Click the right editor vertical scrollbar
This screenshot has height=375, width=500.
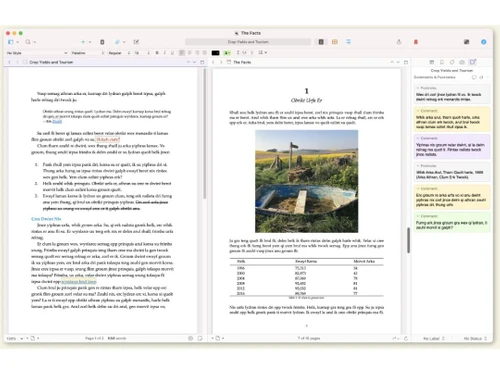pyautogui.click(x=408, y=240)
